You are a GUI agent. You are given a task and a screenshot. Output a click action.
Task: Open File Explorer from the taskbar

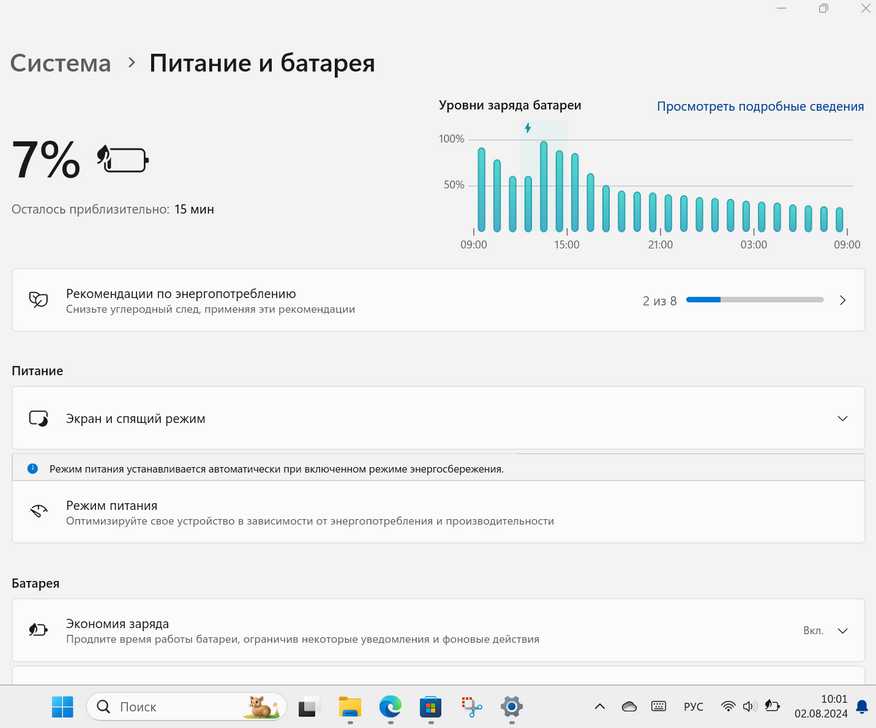click(349, 707)
